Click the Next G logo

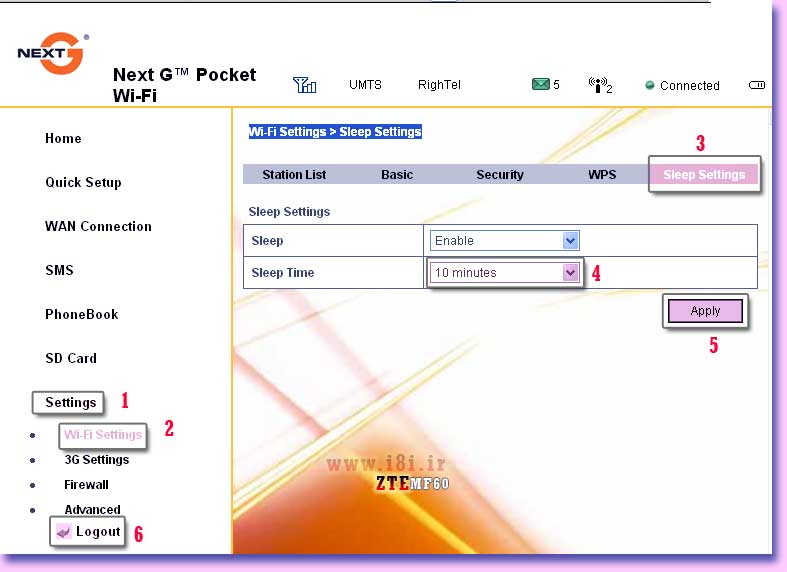tap(52, 53)
